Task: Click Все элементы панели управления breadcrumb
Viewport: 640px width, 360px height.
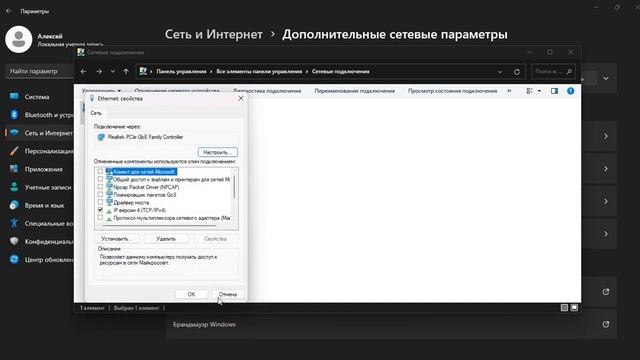Action: [x=259, y=71]
